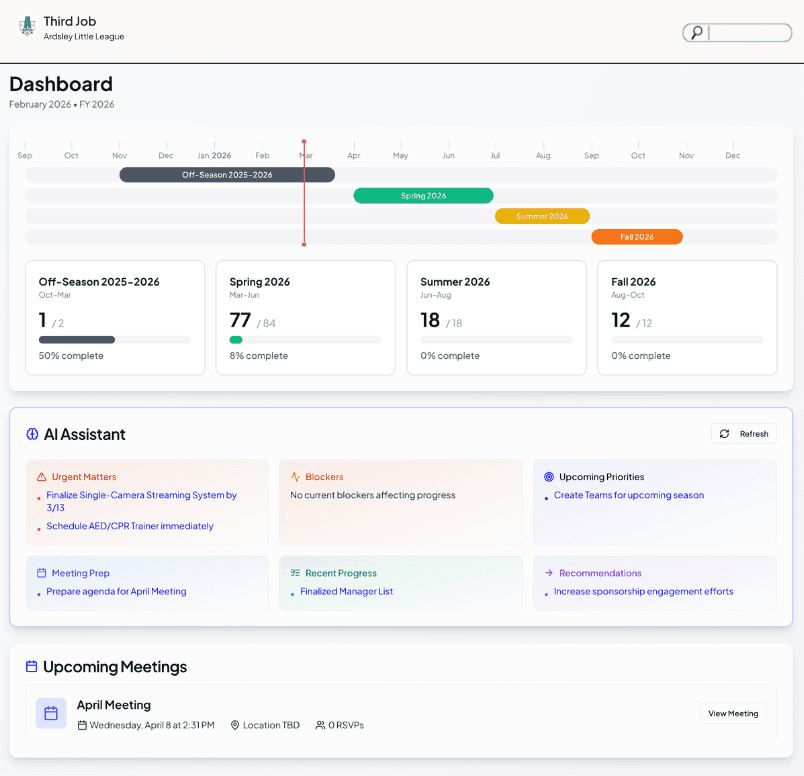The image size is (804, 776).
Task: Refresh the AI Assistant panel
Action: pos(743,433)
